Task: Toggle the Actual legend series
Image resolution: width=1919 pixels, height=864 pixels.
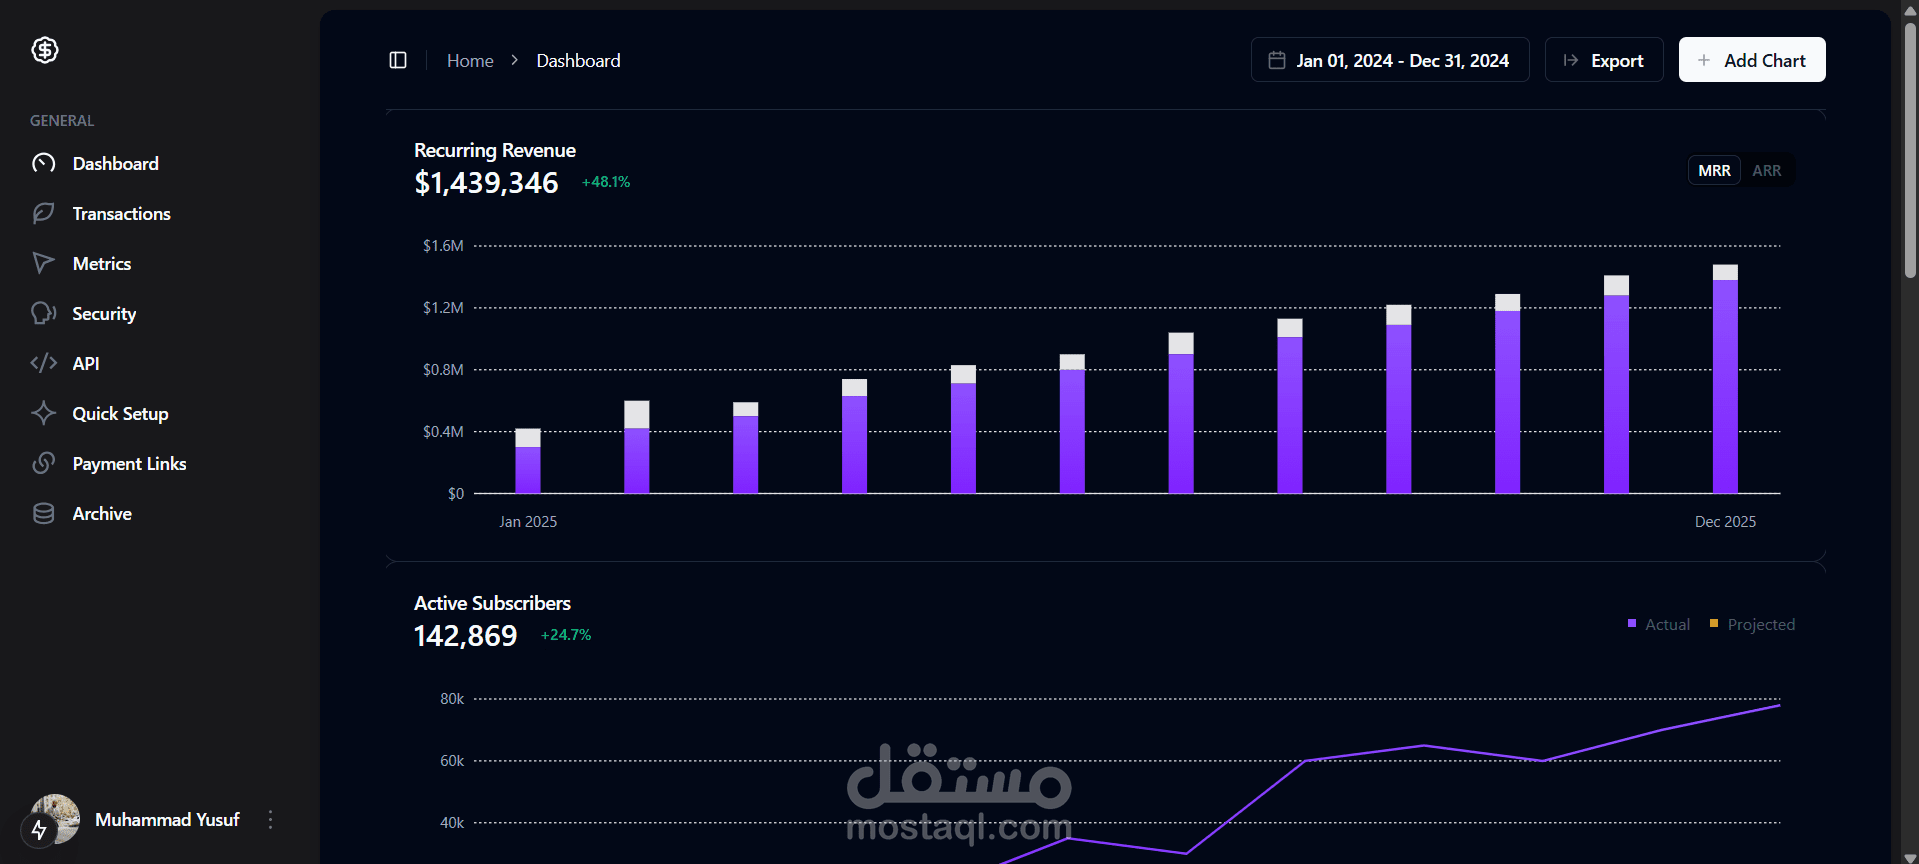Action: point(1659,624)
